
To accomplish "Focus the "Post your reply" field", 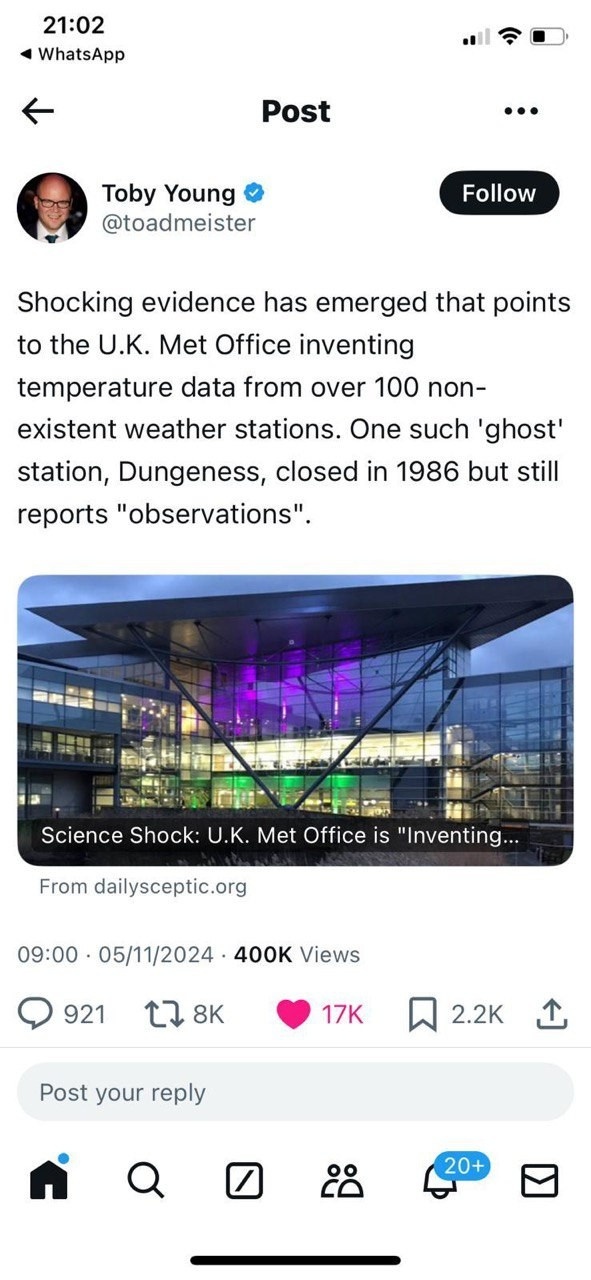I will pyautogui.click(x=295, y=1092).
